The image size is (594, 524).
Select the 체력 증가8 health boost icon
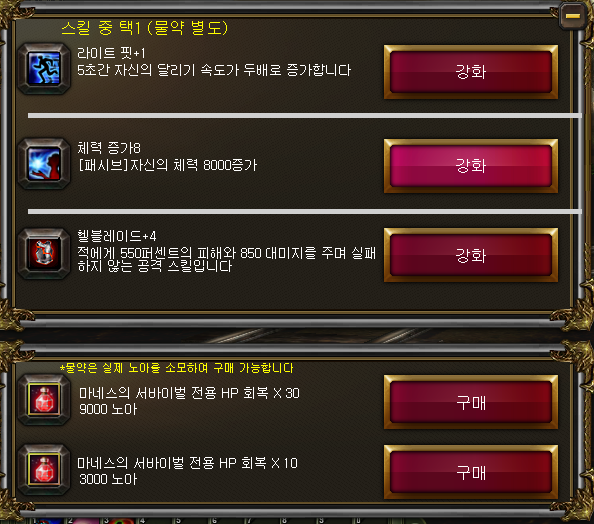44,163
